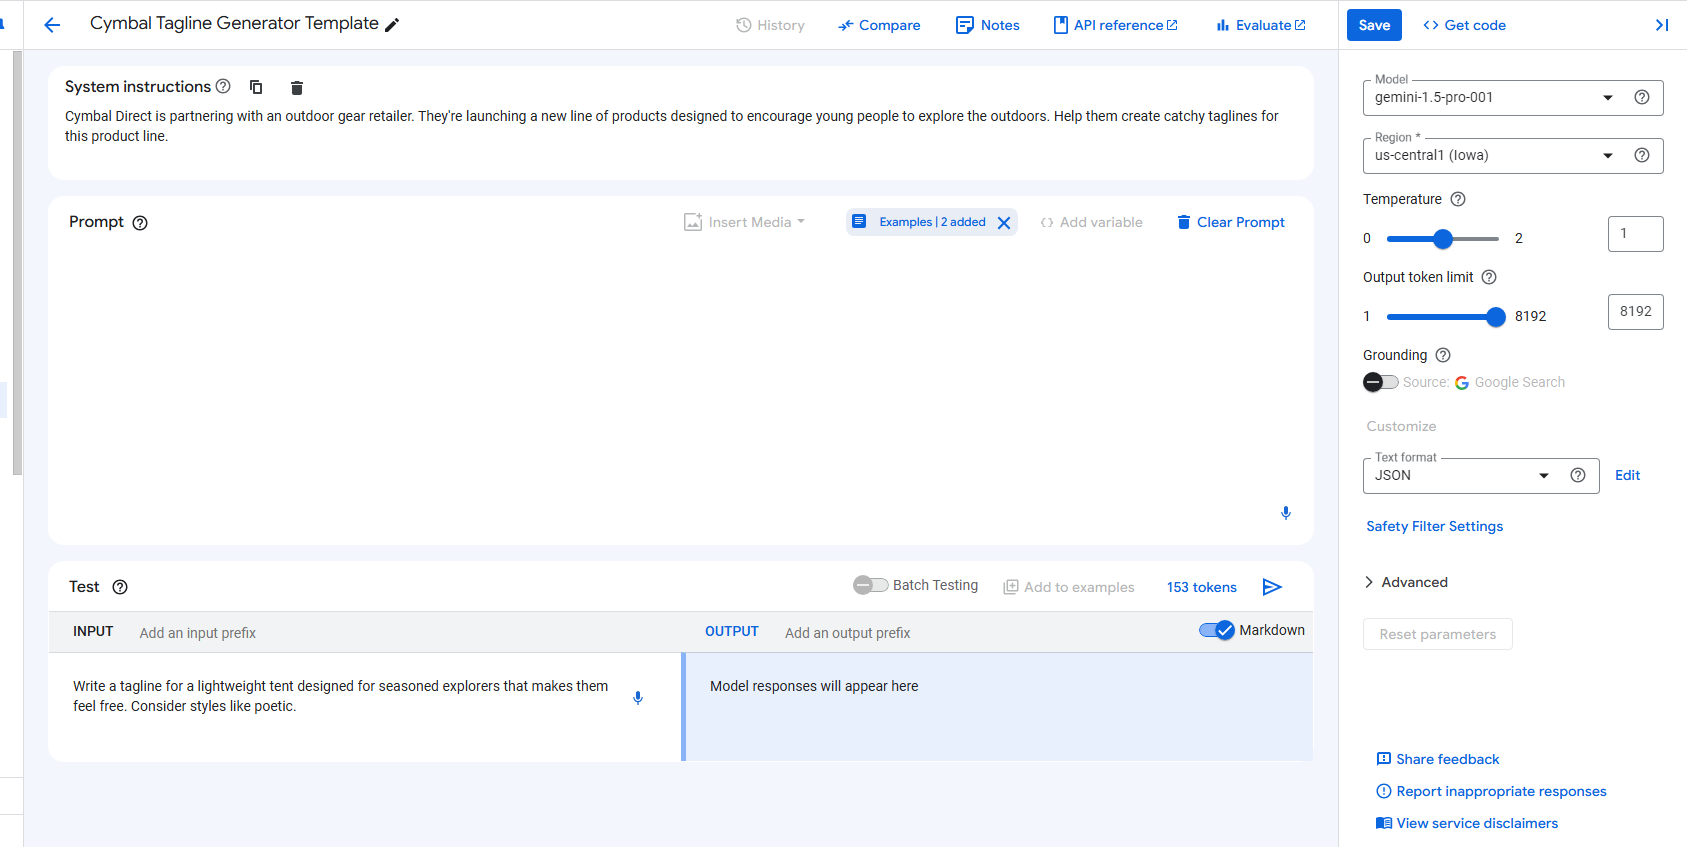The image size is (1687, 847).
Task: Show Temperature help tooltip
Action: pos(1458,199)
